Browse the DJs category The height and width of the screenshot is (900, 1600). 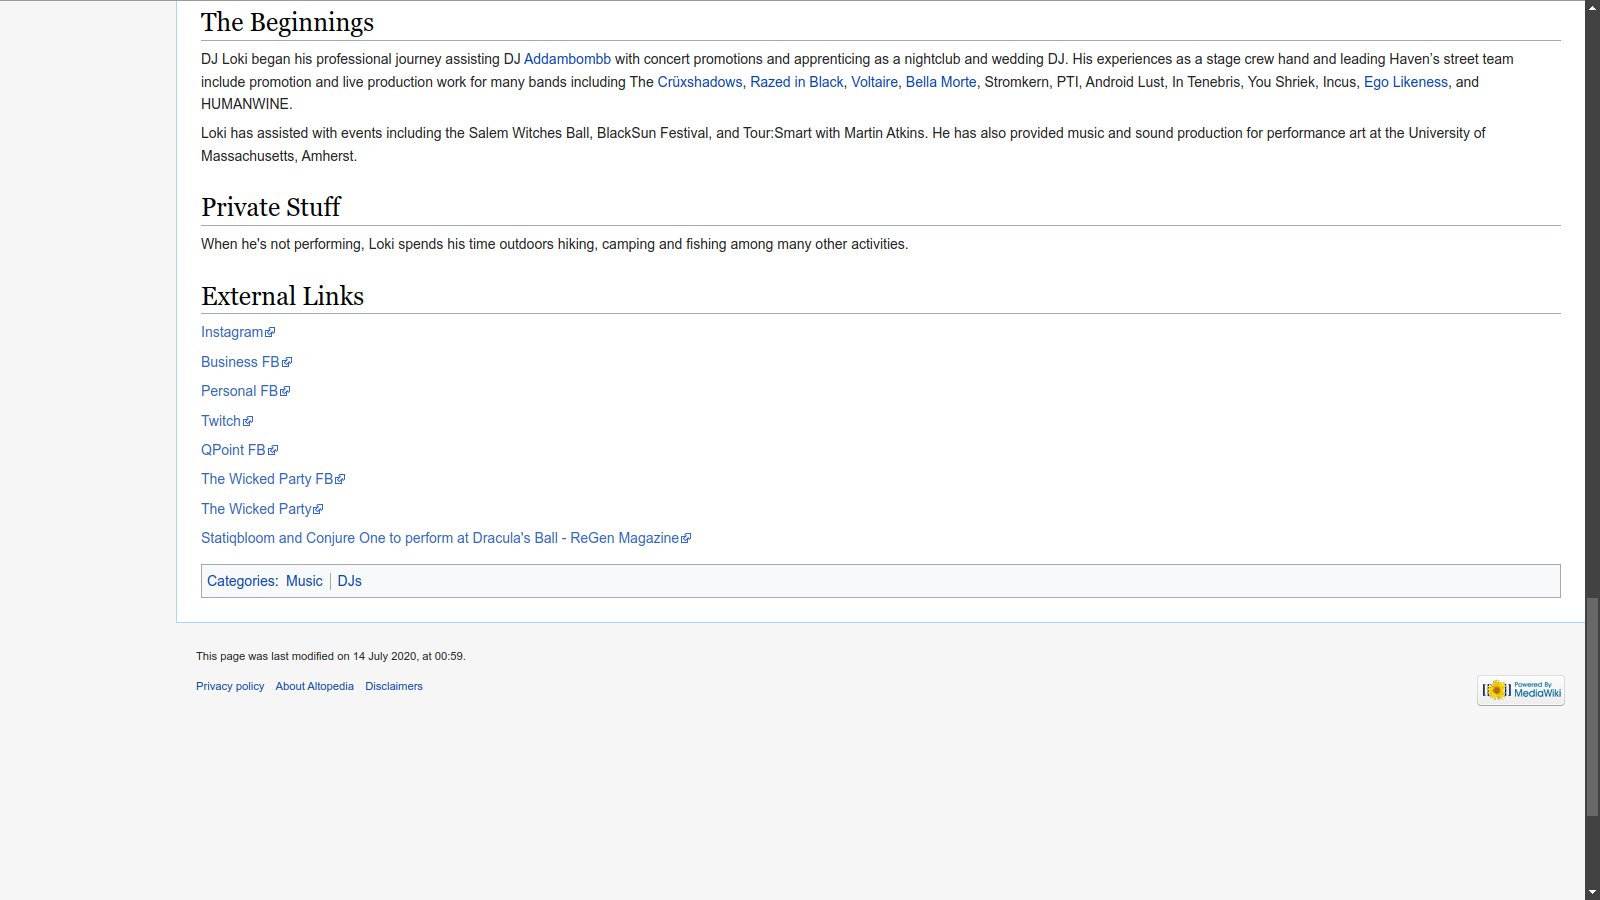pos(350,581)
